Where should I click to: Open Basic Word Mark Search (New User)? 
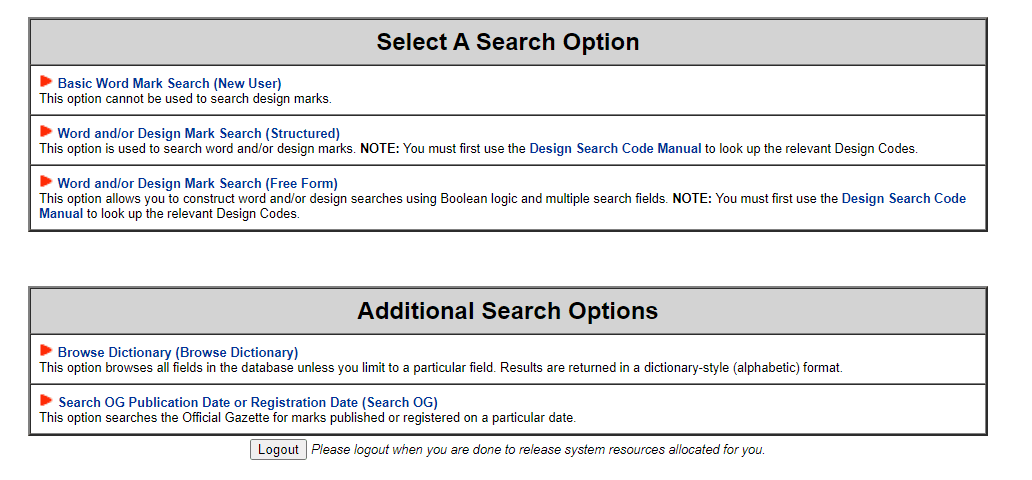[169, 83]
